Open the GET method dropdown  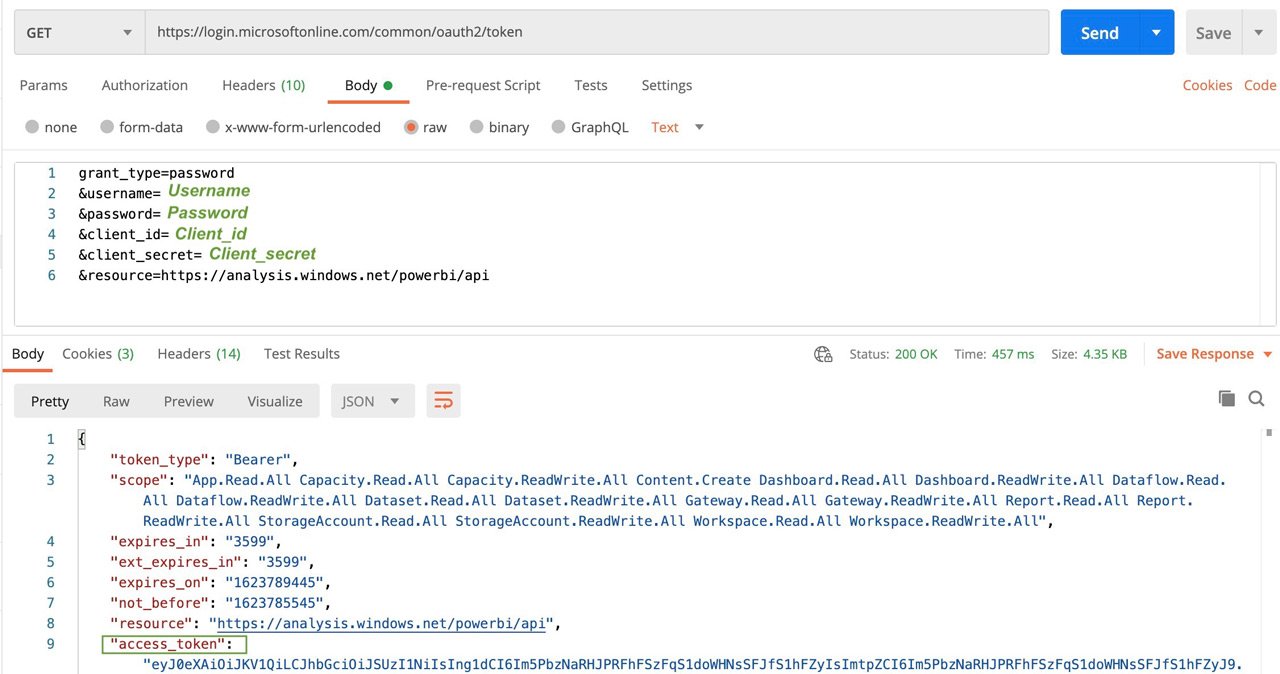(80, 32)
